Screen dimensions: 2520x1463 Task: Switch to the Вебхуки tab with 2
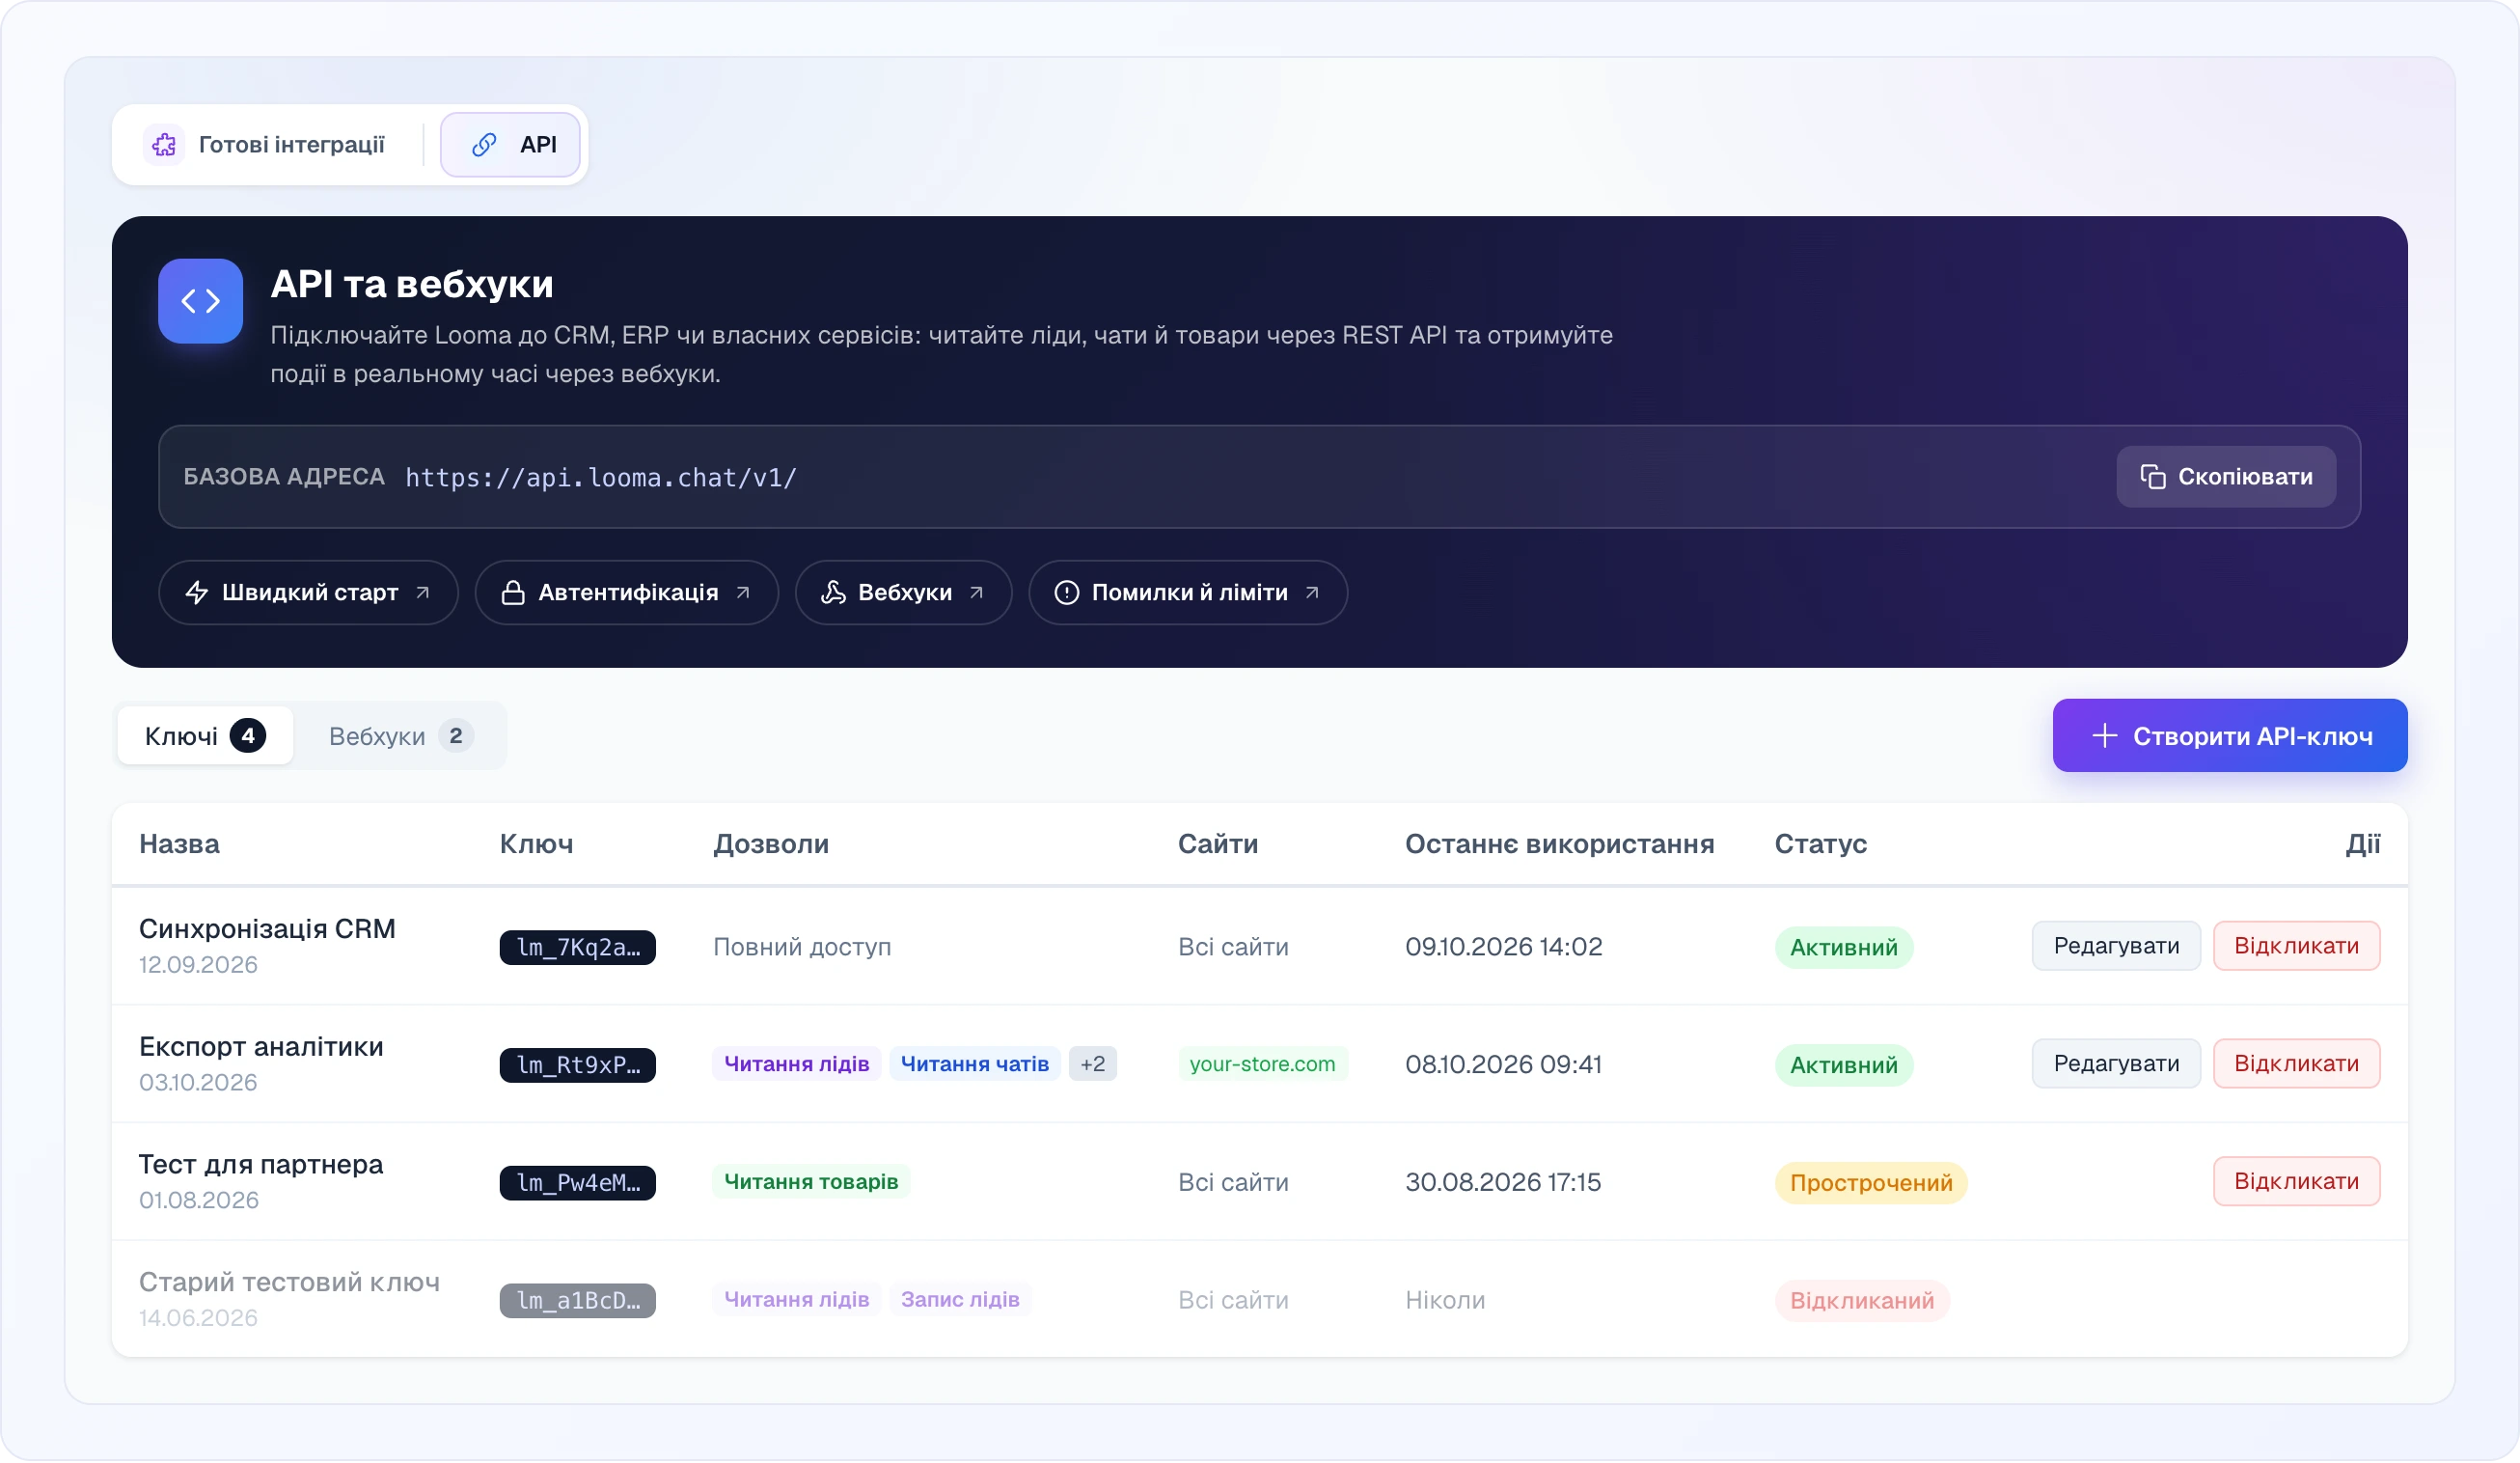click(x=400, y=736)
